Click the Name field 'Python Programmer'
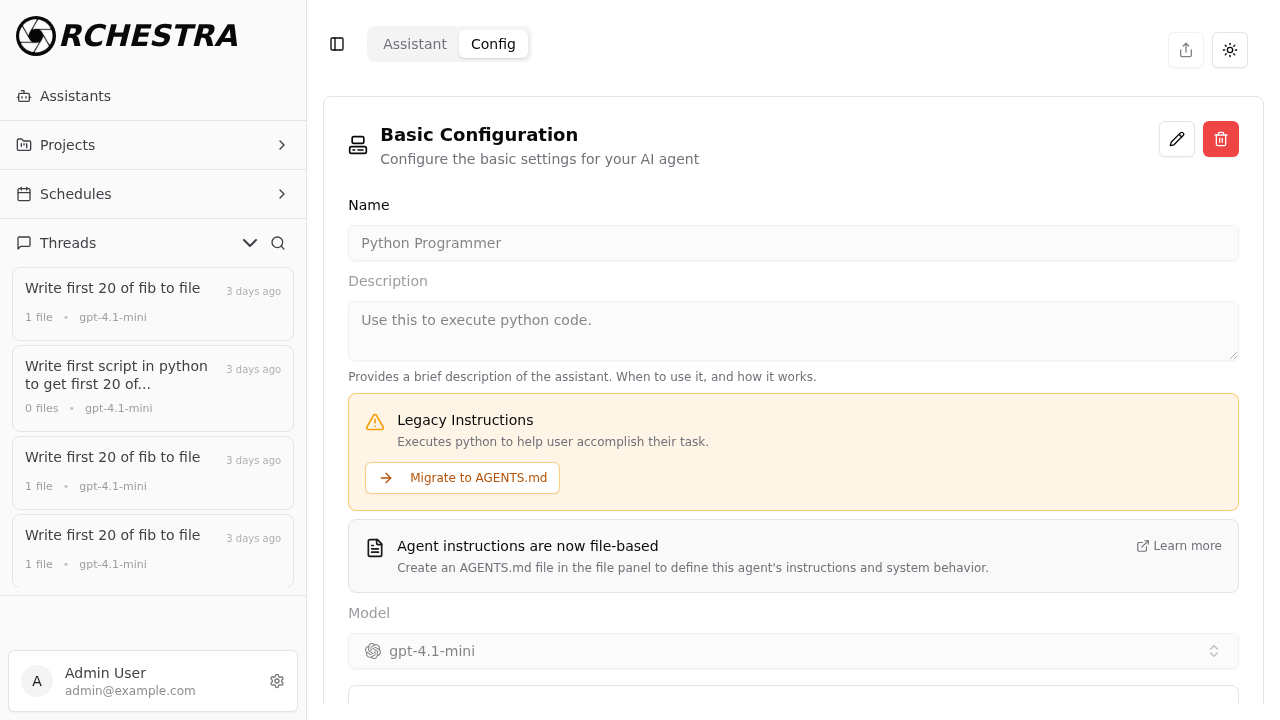This screenshot has height=720, width=1280. click(793, 243)
